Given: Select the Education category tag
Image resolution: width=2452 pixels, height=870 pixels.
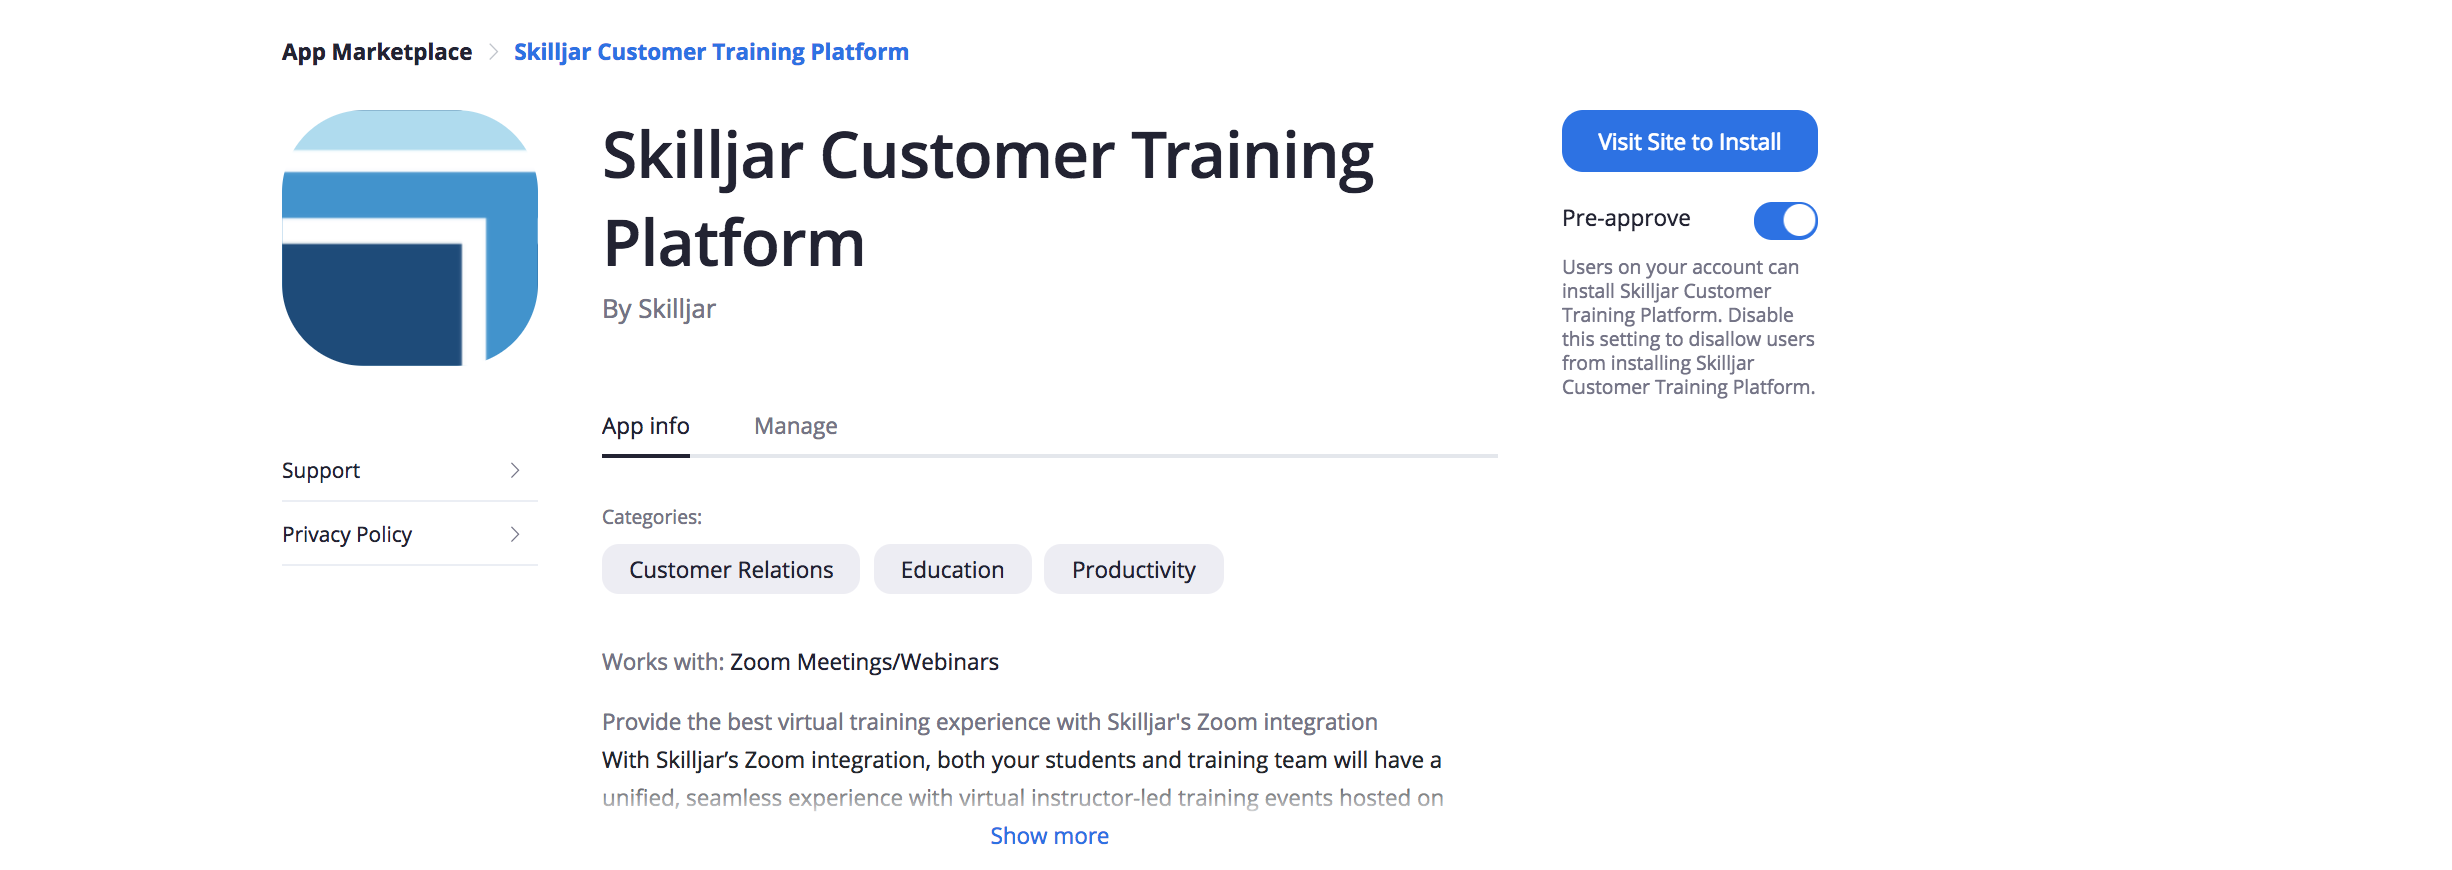Looking at the screenshot, I should point(953,569).
